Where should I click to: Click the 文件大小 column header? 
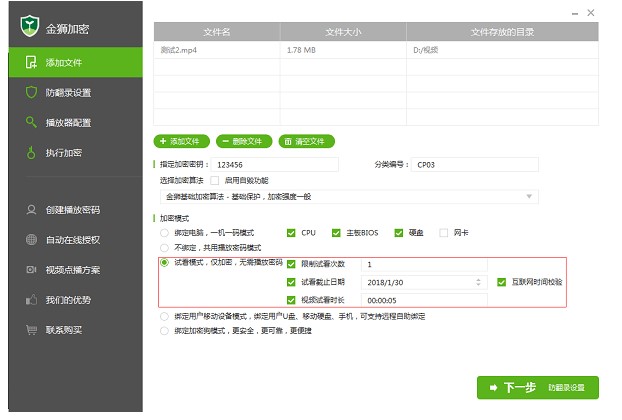(x=343, y=32)
